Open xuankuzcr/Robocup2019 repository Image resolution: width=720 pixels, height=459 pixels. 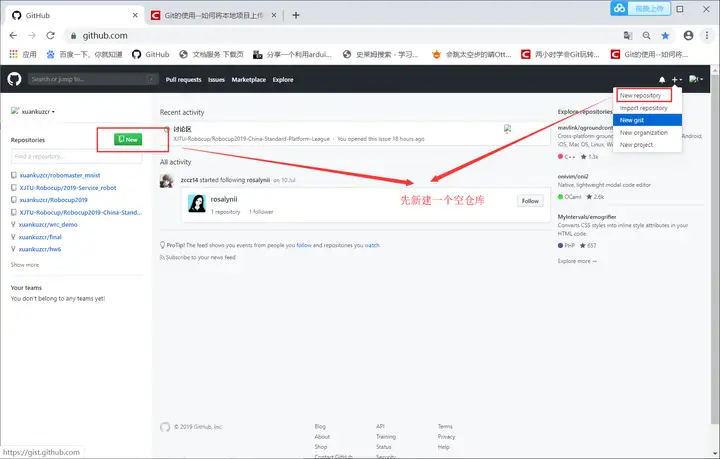(53, 200)
